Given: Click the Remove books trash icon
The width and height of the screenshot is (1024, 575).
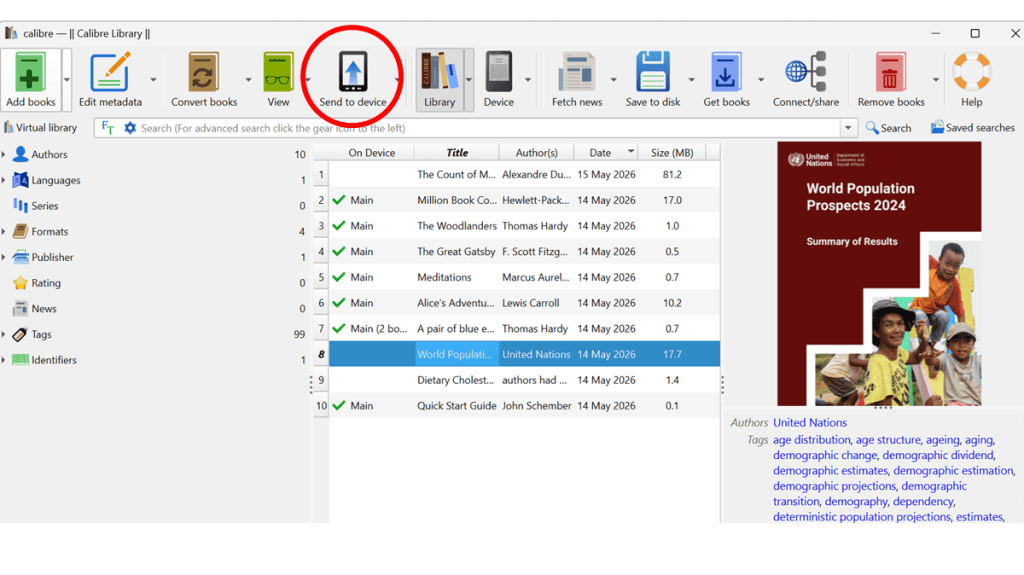Looking at the screenshot, I should click(890, 72).
